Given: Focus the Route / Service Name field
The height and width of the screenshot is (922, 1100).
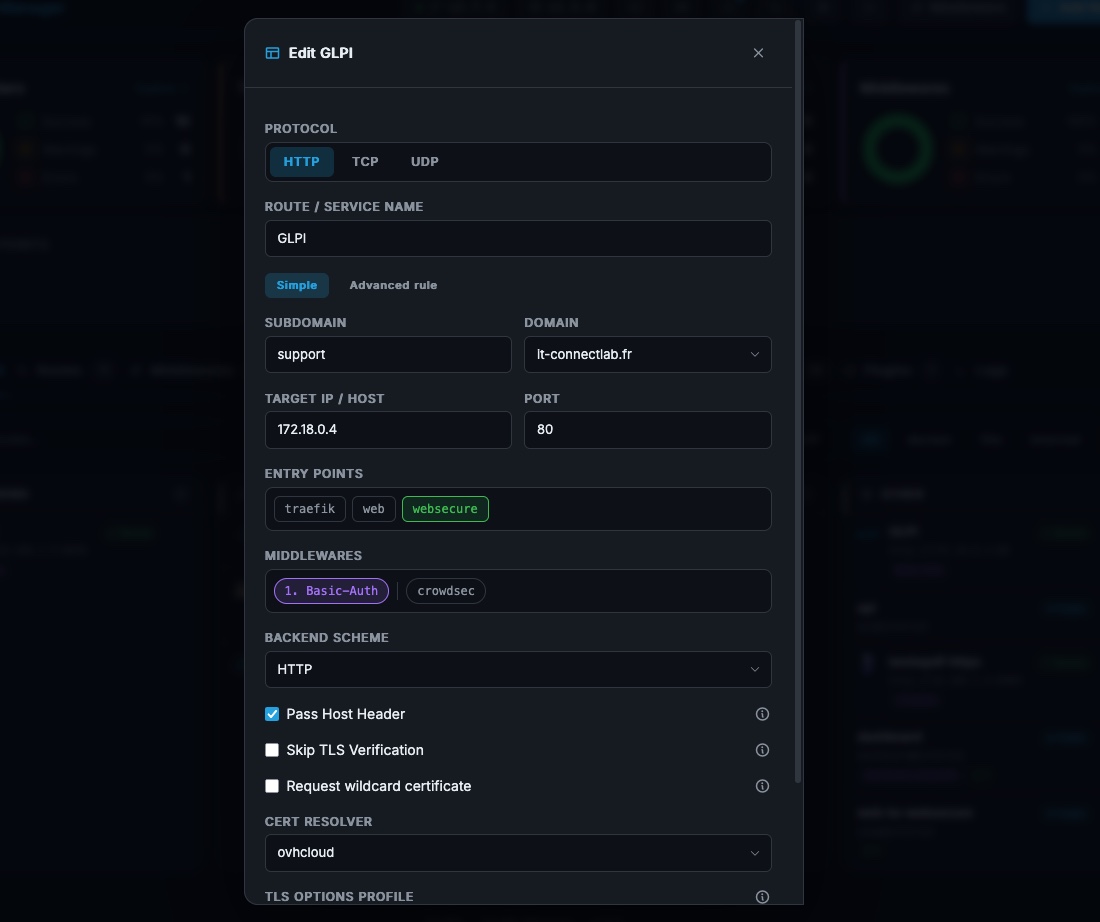Looking at the screenshot, I should 518,239.
